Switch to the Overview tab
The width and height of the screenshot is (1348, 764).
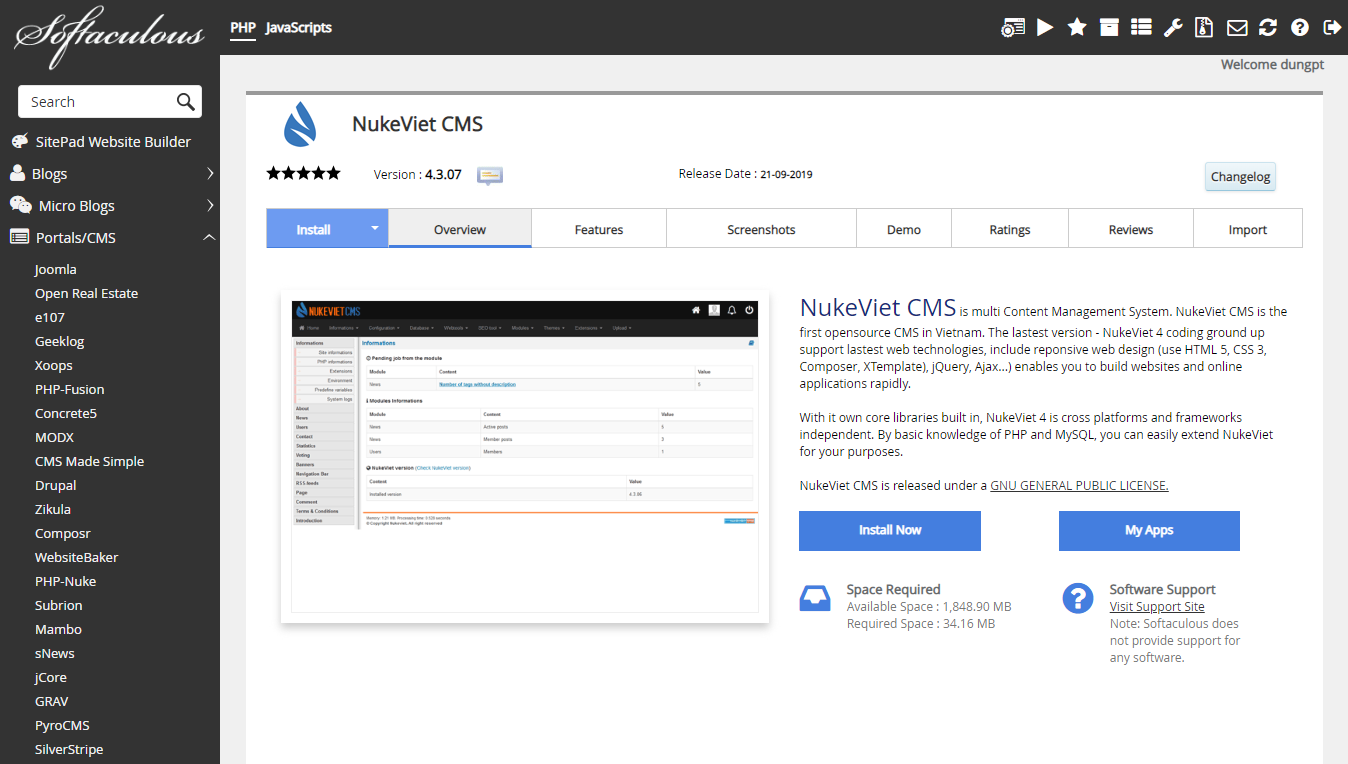coord(460,229)
